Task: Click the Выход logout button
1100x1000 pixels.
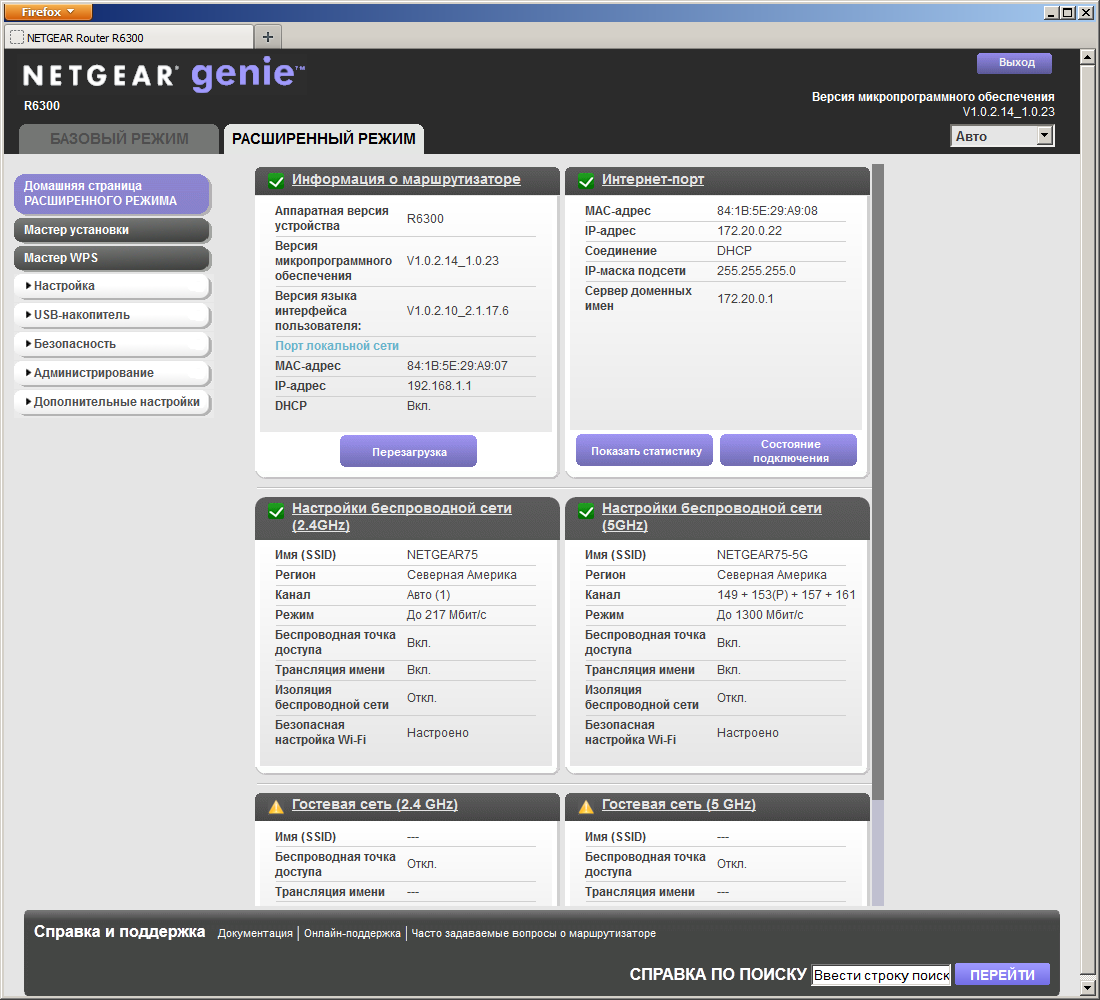Action: [x=1014, y=63]
